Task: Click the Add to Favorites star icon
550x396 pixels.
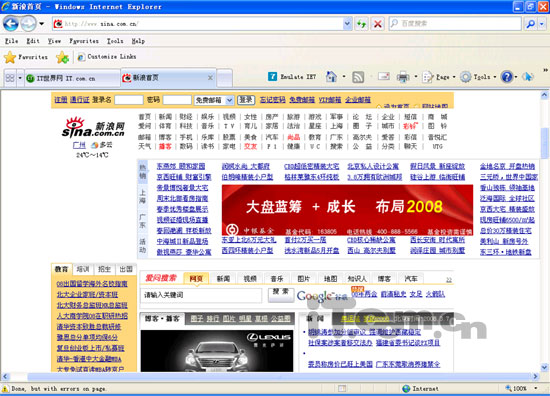Action: pyautogui.click(x=62, y=57)
